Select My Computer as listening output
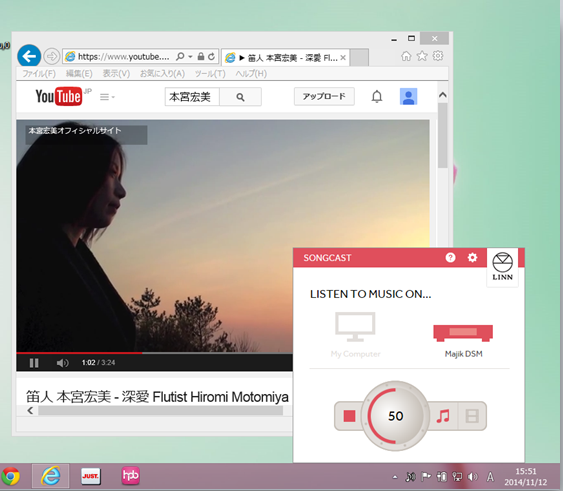Screen dimensions: 563x491 [x=355, y=334]
